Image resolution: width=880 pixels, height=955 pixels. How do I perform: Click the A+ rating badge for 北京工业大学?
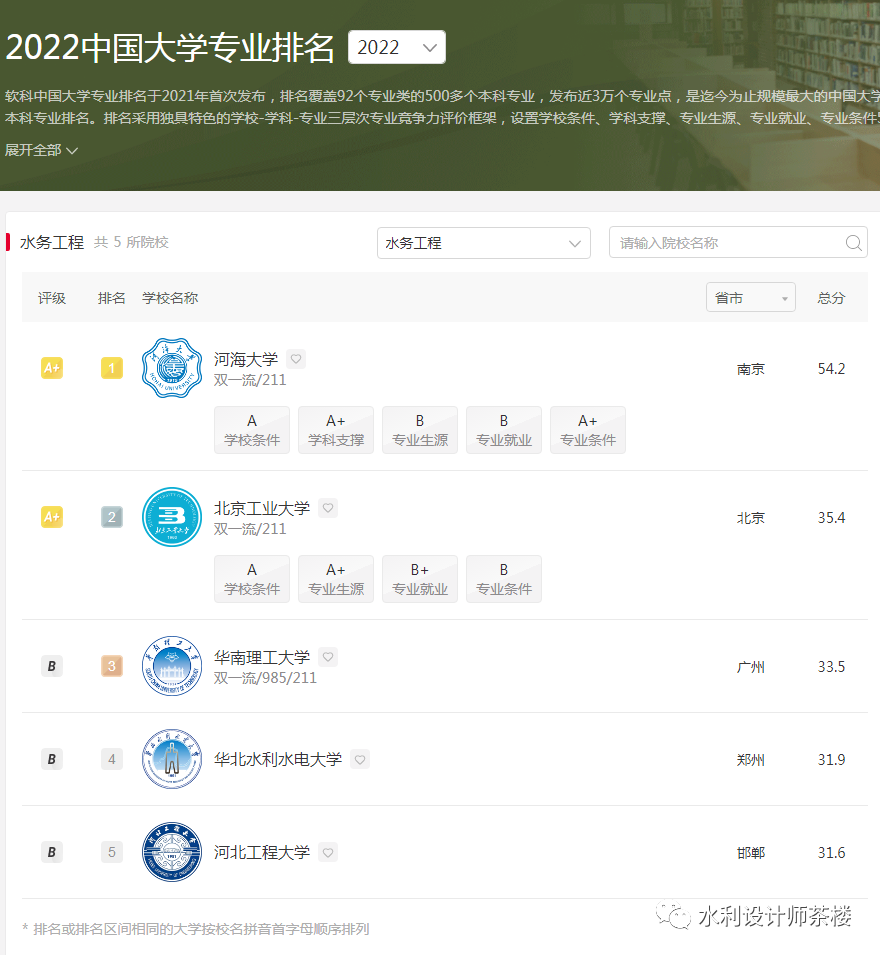coord(52,517)
